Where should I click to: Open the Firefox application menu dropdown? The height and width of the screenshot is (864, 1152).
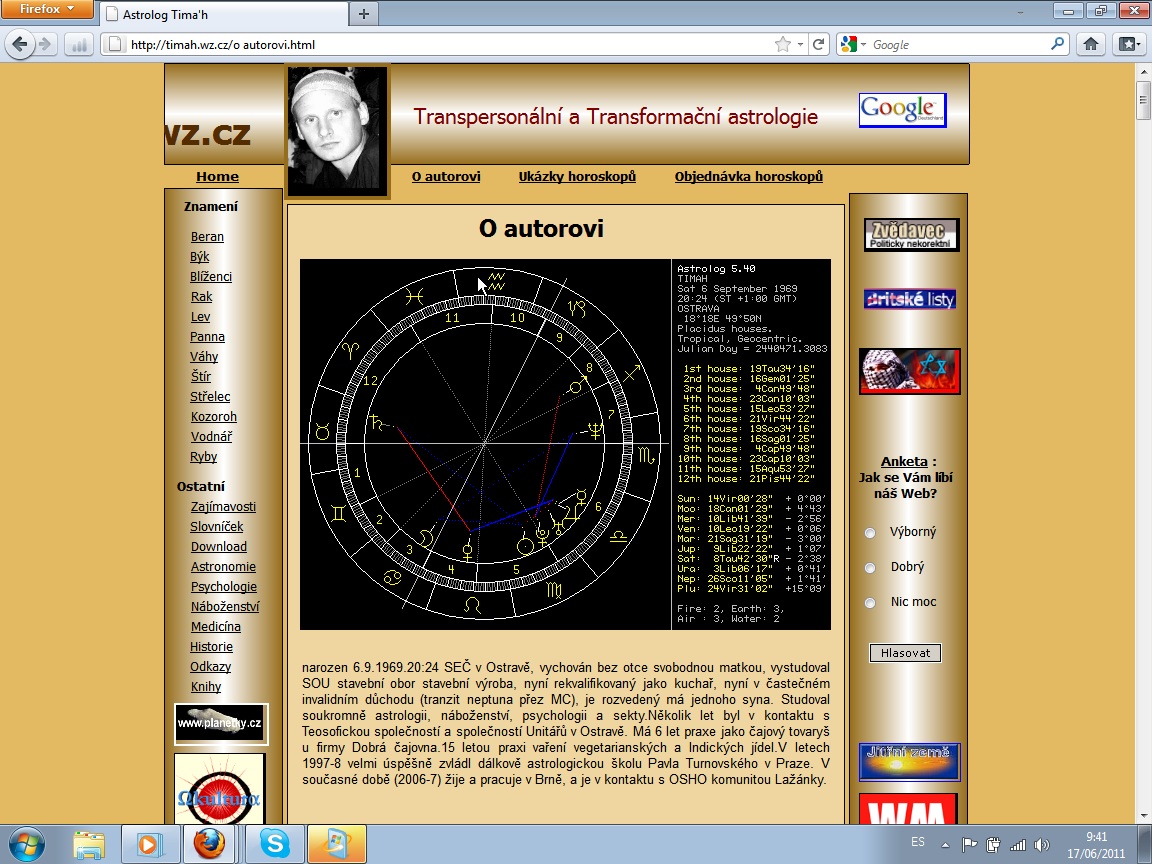click(x=48, y=10)
